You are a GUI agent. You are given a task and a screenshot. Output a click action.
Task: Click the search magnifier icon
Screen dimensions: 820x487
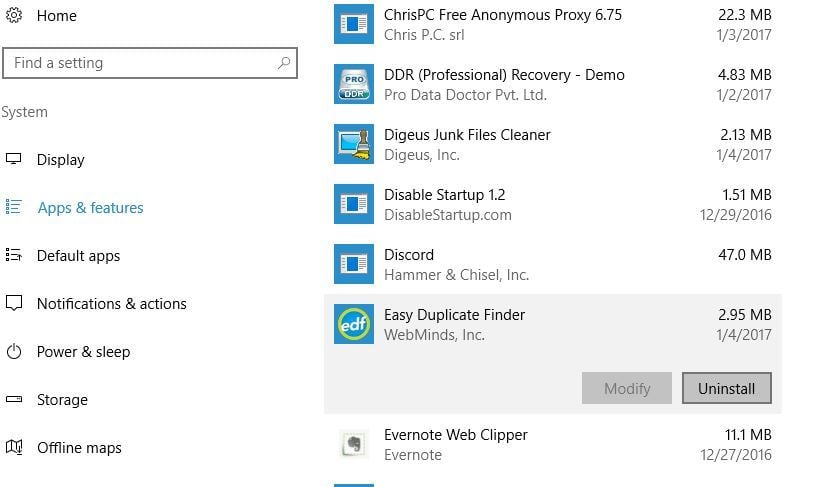[284, 63]
